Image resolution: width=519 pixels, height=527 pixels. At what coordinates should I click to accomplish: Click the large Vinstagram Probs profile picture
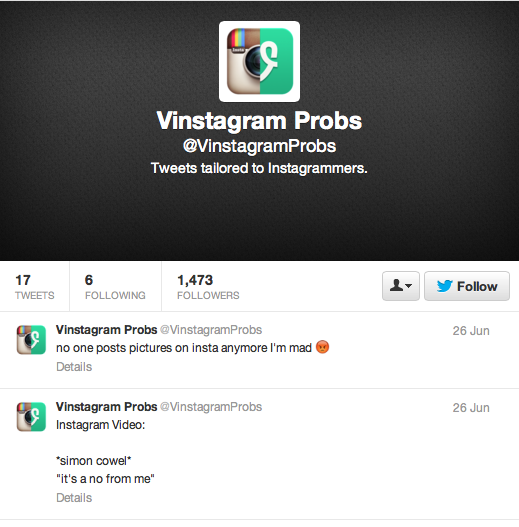[259, 62]
